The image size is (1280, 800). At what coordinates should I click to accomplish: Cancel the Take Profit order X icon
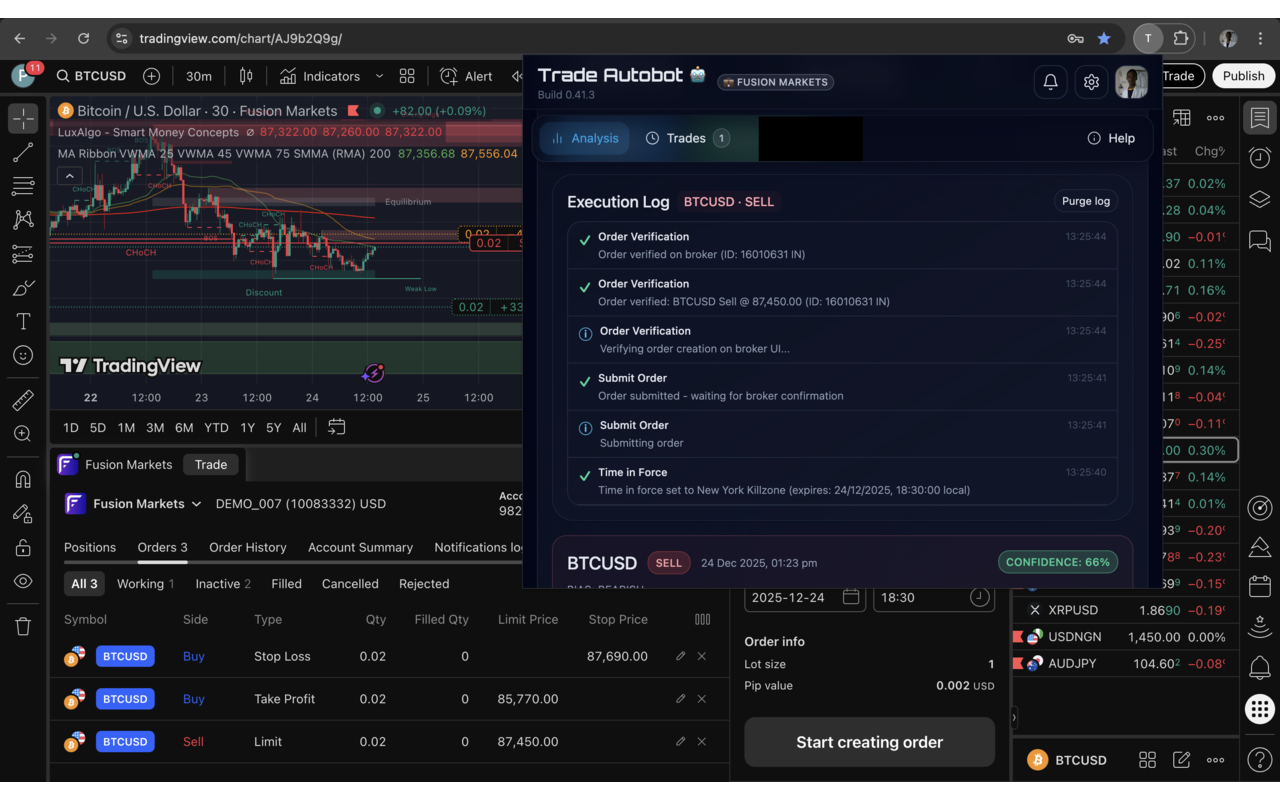point(702,699)
